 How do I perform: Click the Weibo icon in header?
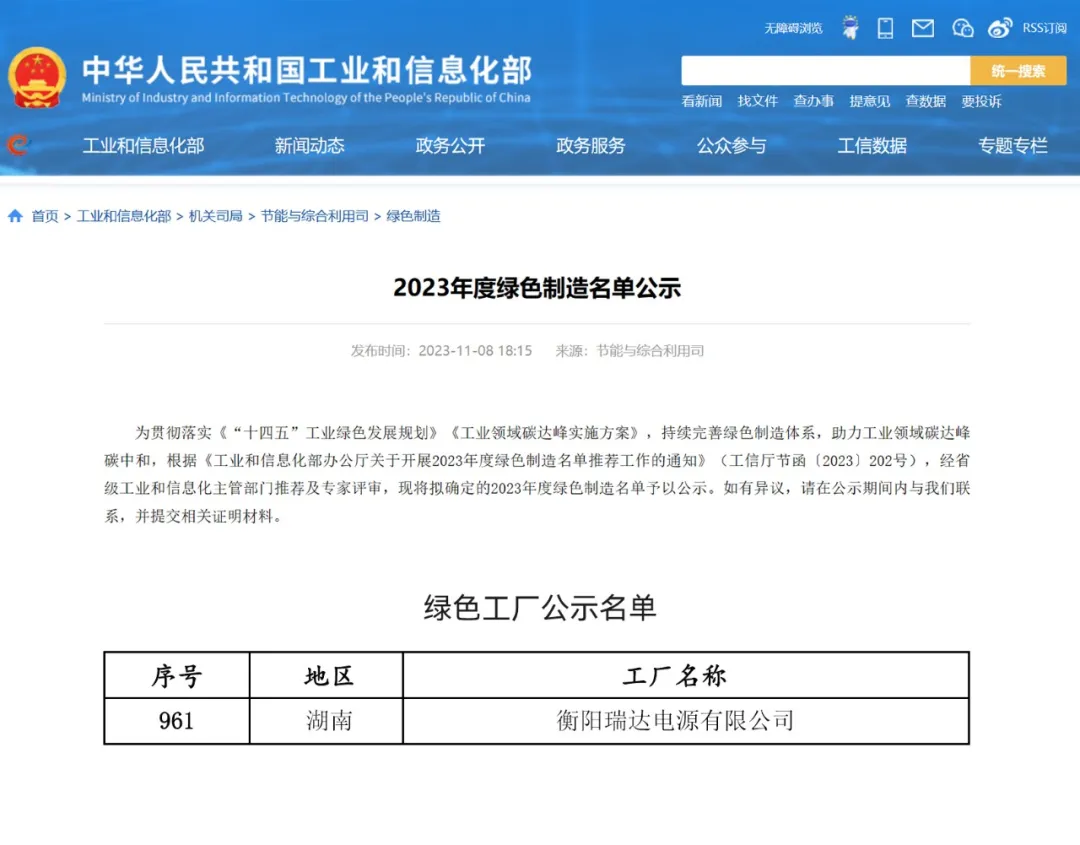pyautogui.click(x=999, y=28)
